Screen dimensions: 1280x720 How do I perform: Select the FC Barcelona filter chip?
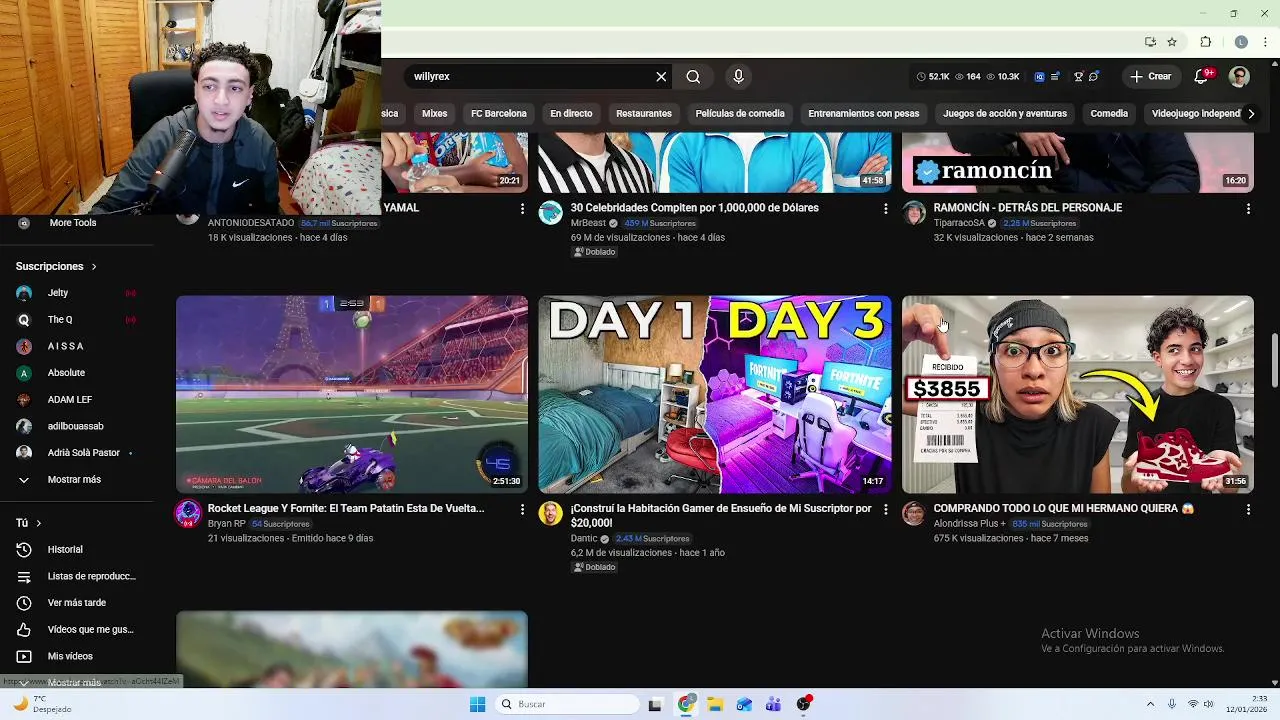pos(499,114)
